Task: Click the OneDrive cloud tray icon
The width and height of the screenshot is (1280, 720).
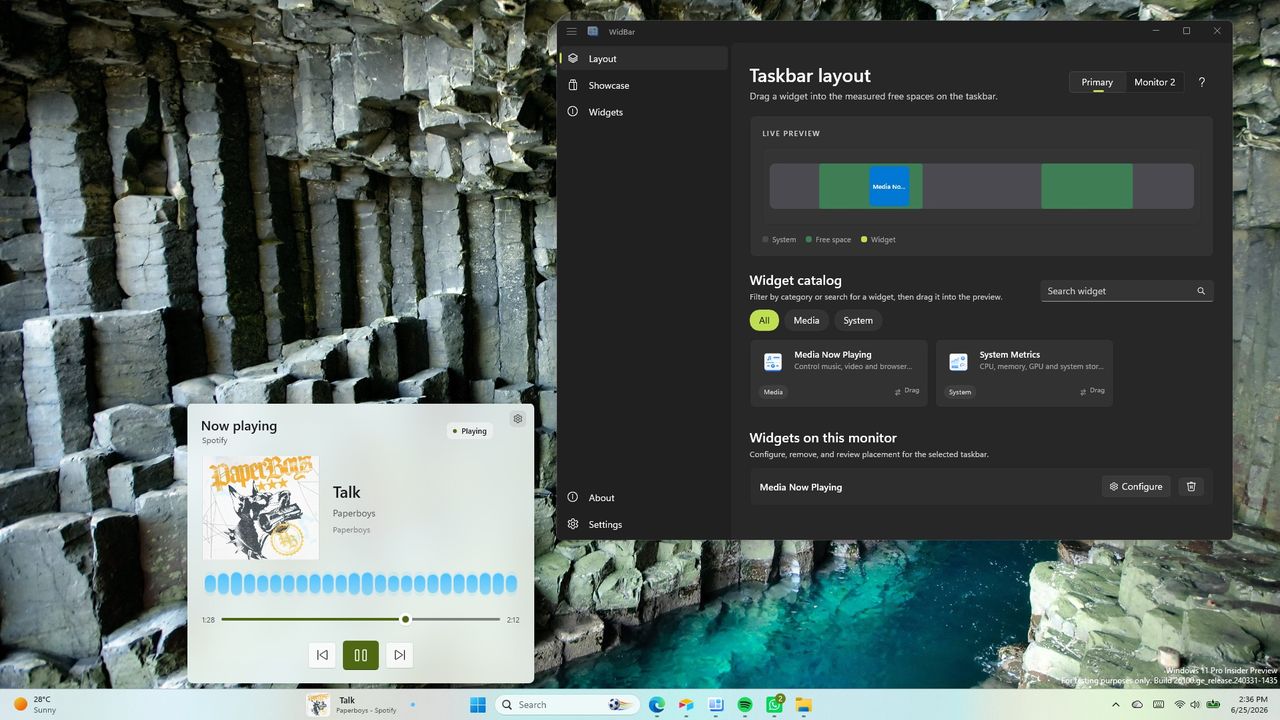Action: (x=1138, y=705)
